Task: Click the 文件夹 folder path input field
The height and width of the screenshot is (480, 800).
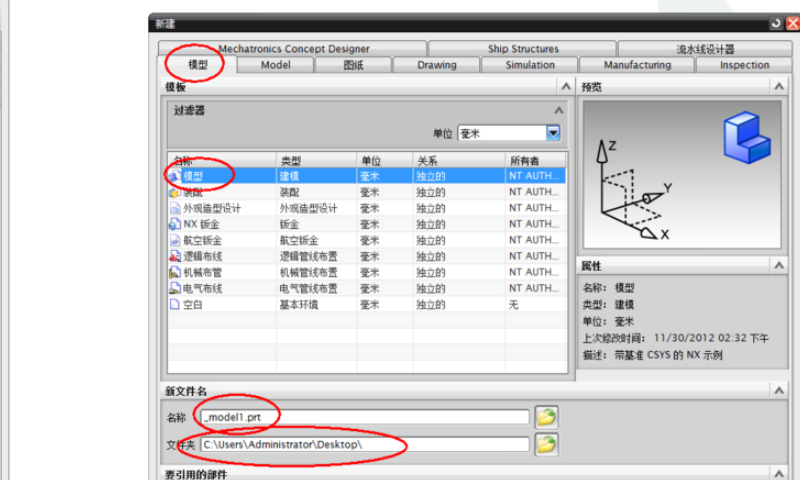Action: [365, 444]
